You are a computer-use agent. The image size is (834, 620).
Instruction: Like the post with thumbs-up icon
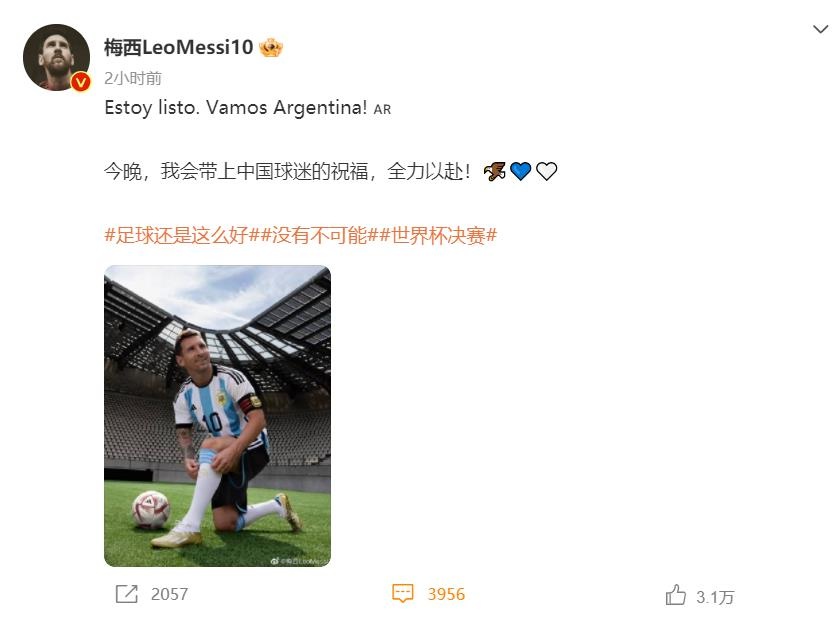[x=675, y=595]
